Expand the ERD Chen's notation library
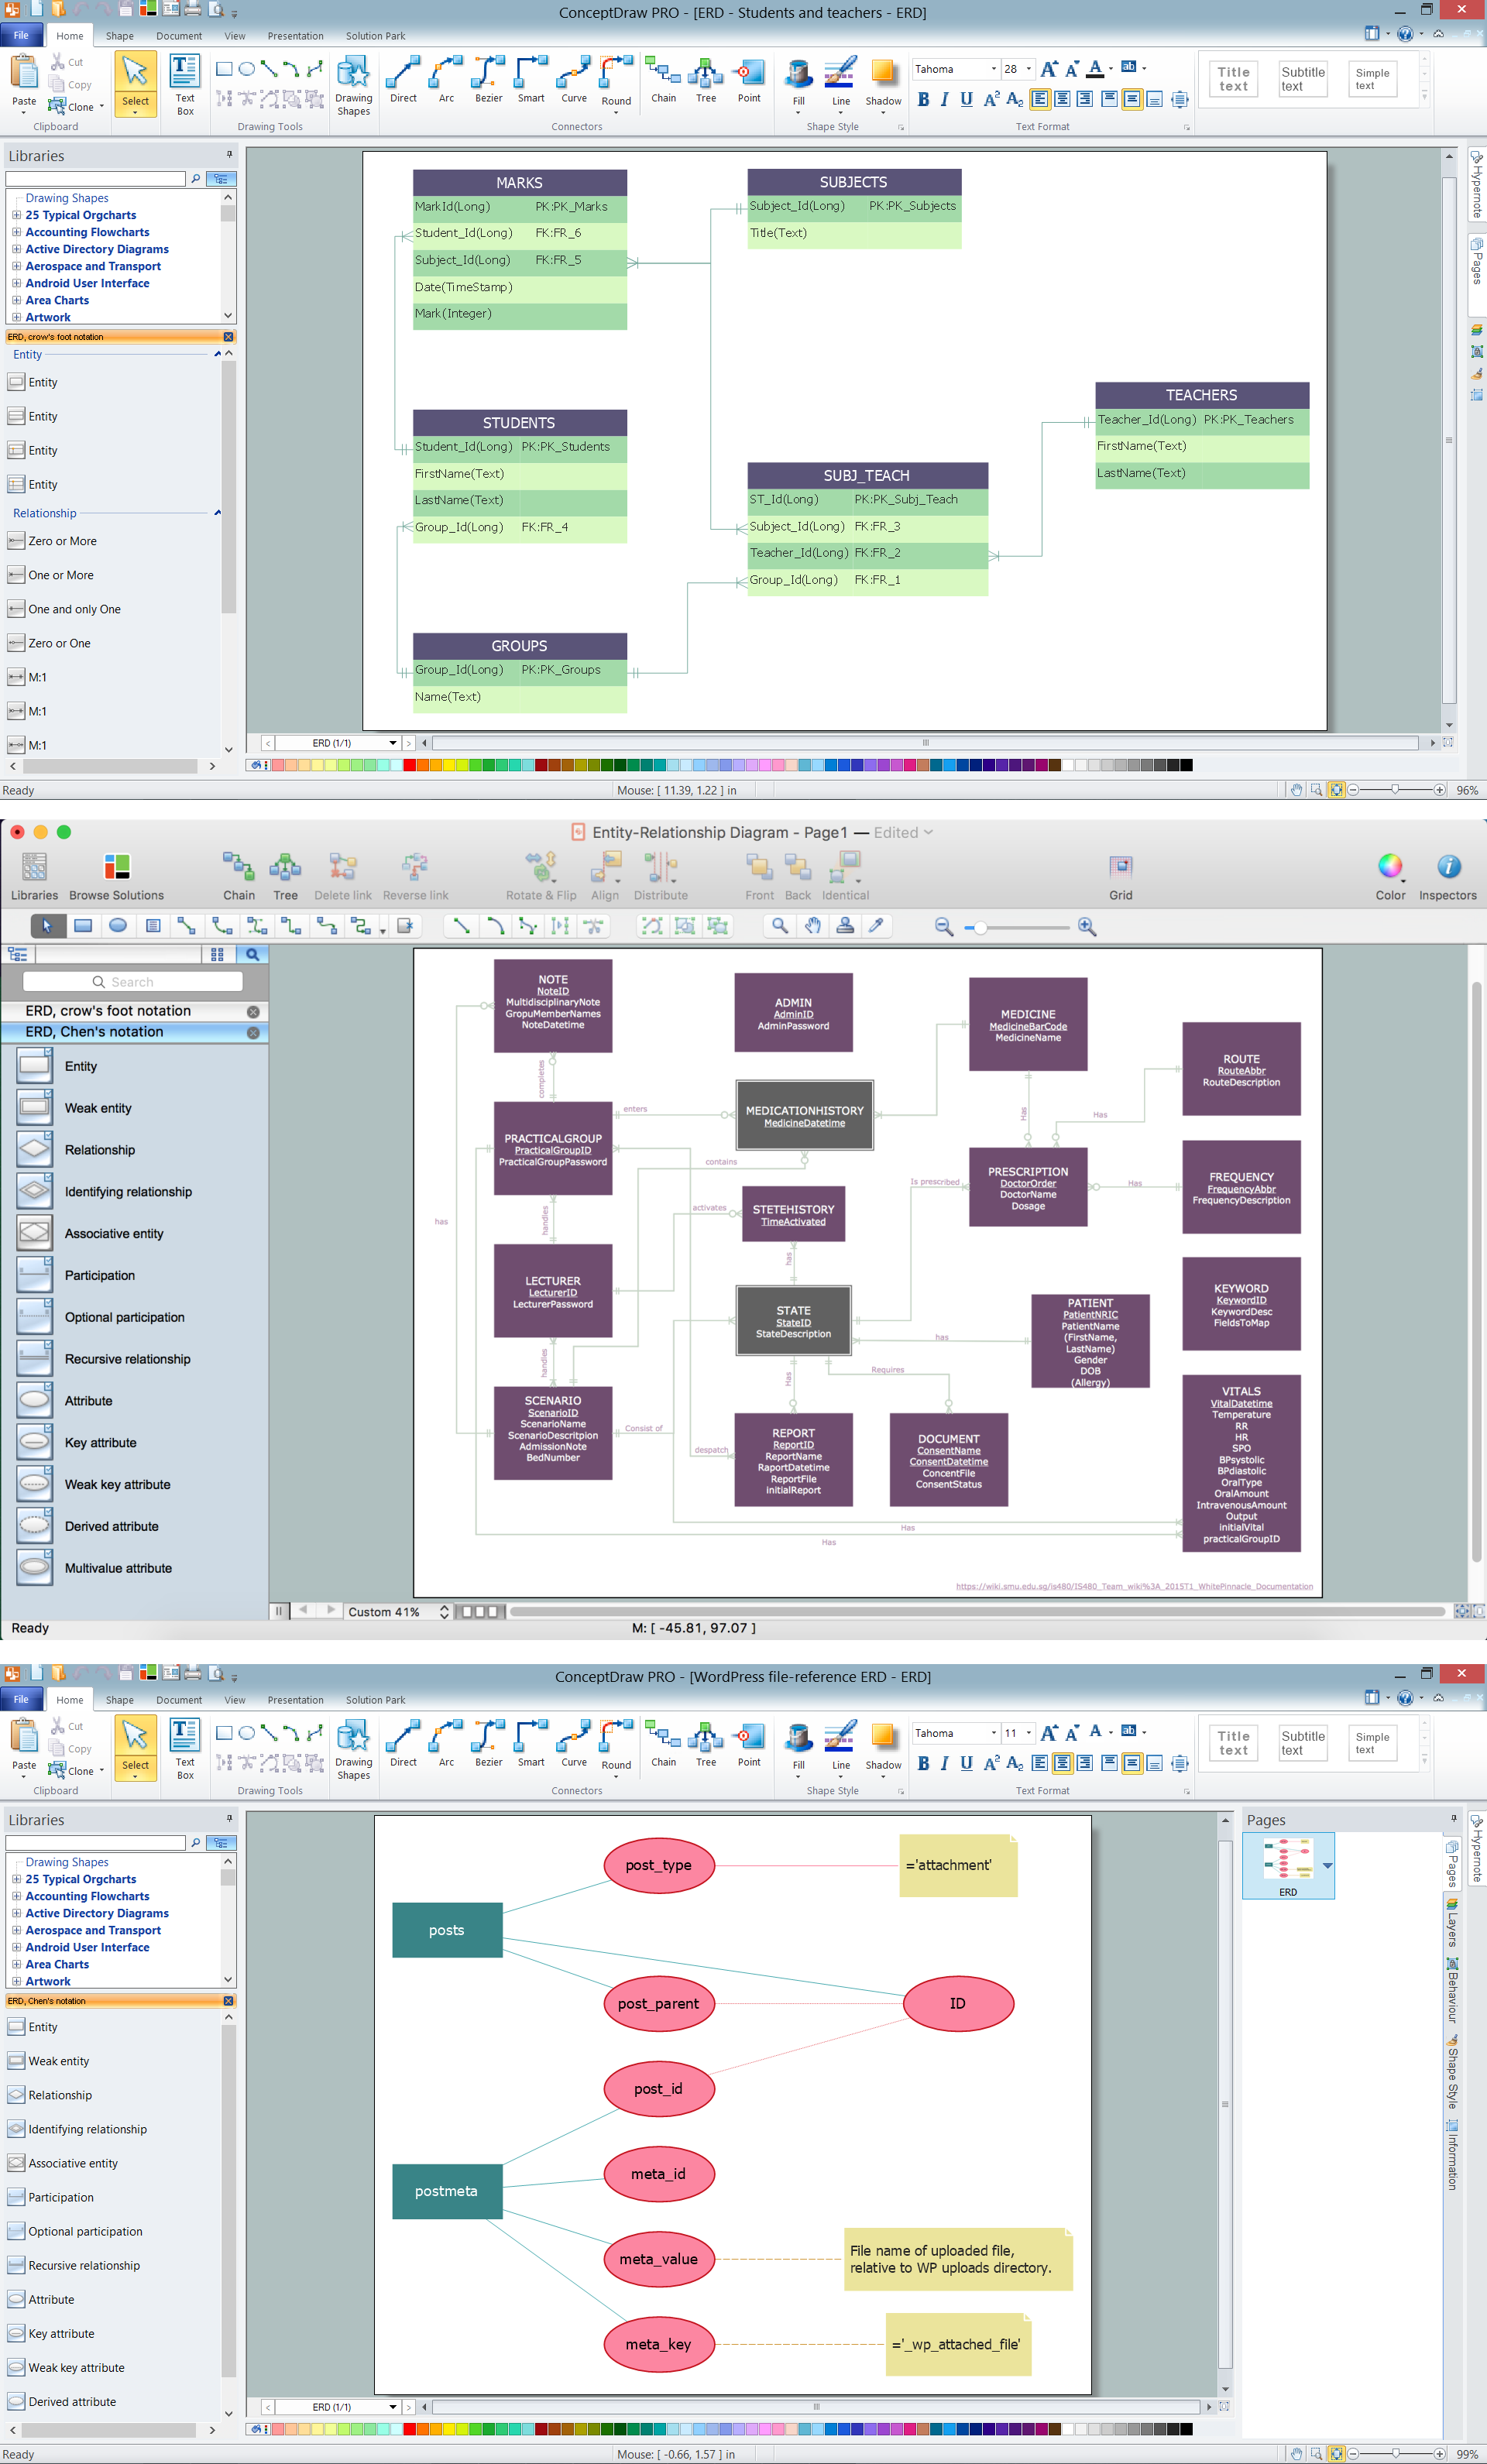Screen dimensions: 1487x2464 (115, 1999)
